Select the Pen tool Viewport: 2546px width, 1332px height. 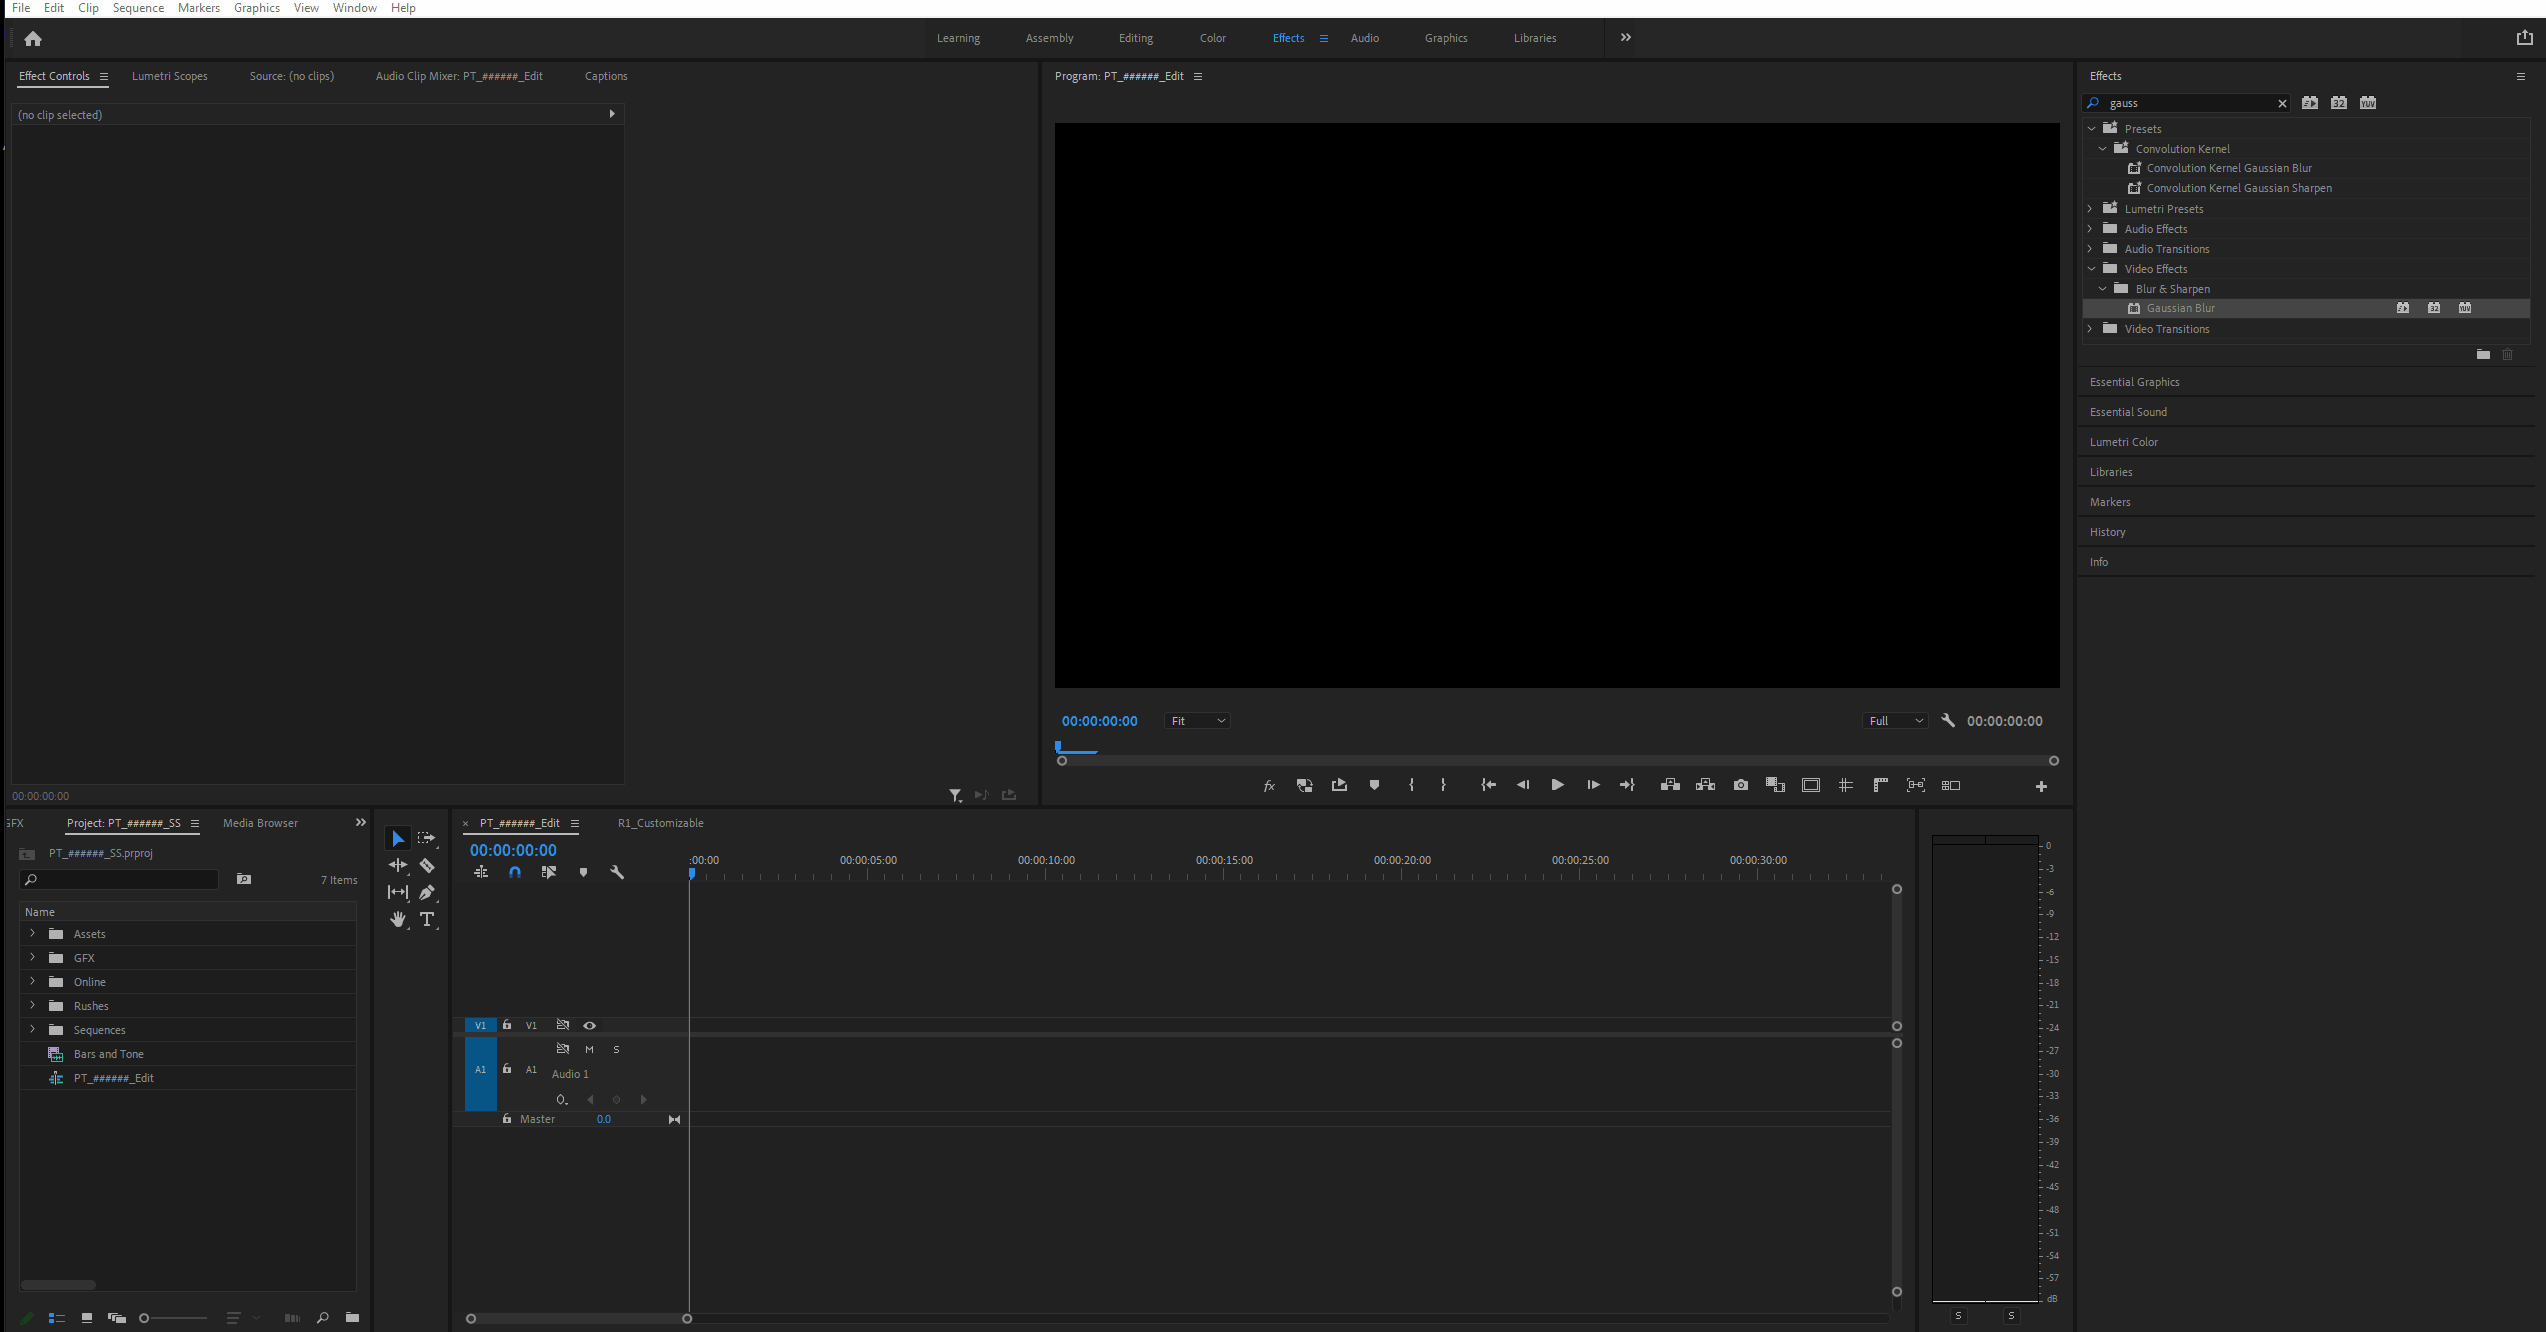click(x=427, y=892)
